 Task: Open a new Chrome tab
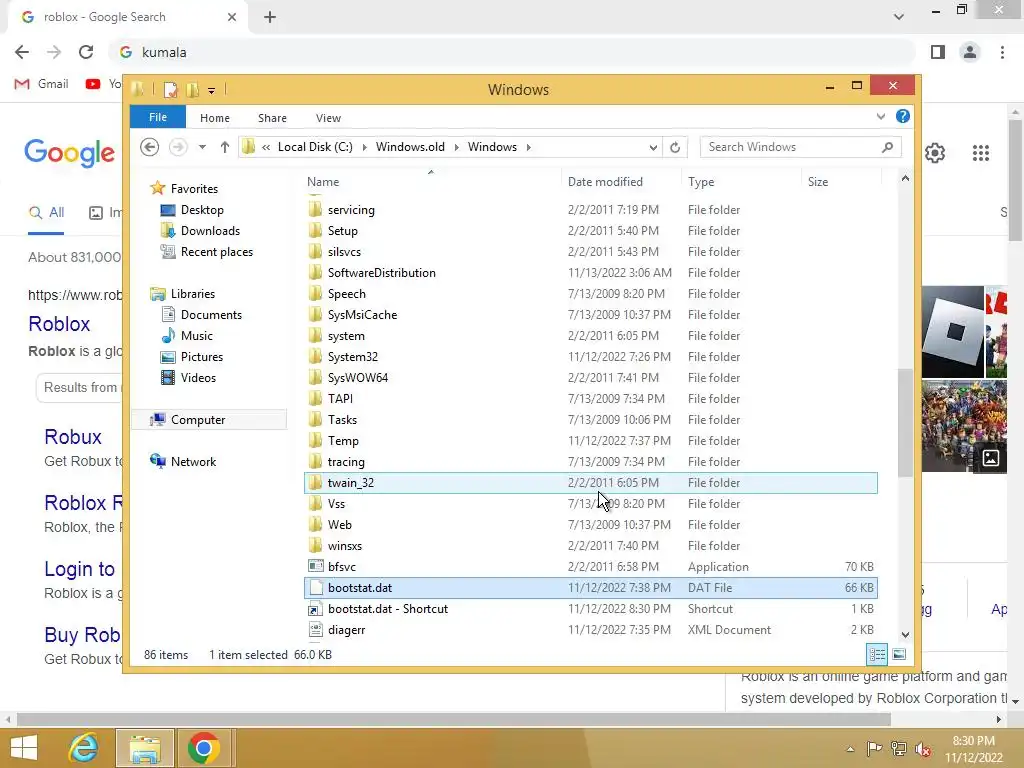pos(270,17)
